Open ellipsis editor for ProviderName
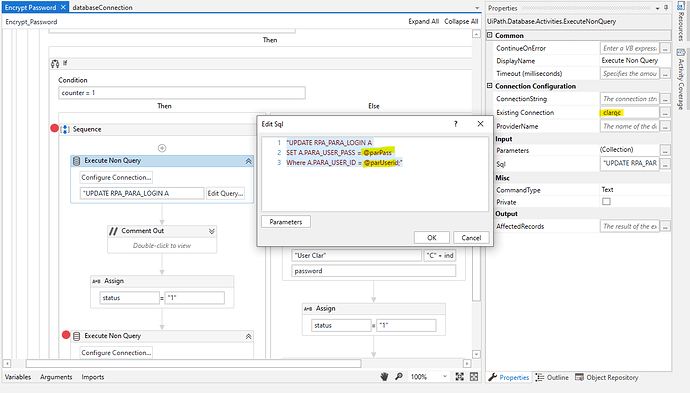 click(x=665, y=126)
